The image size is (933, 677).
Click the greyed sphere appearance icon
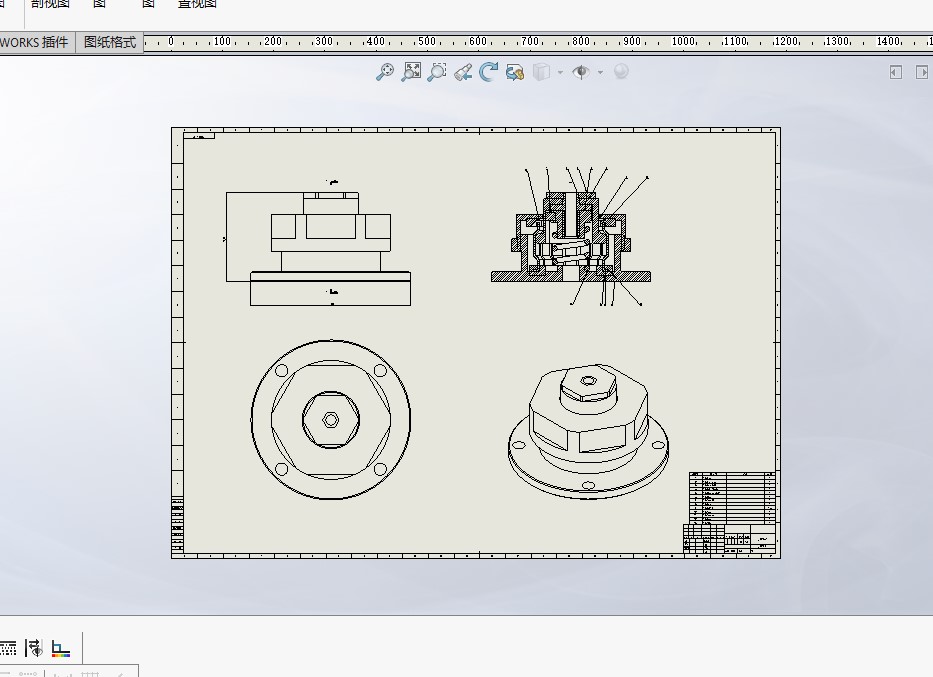click(621, 72)
